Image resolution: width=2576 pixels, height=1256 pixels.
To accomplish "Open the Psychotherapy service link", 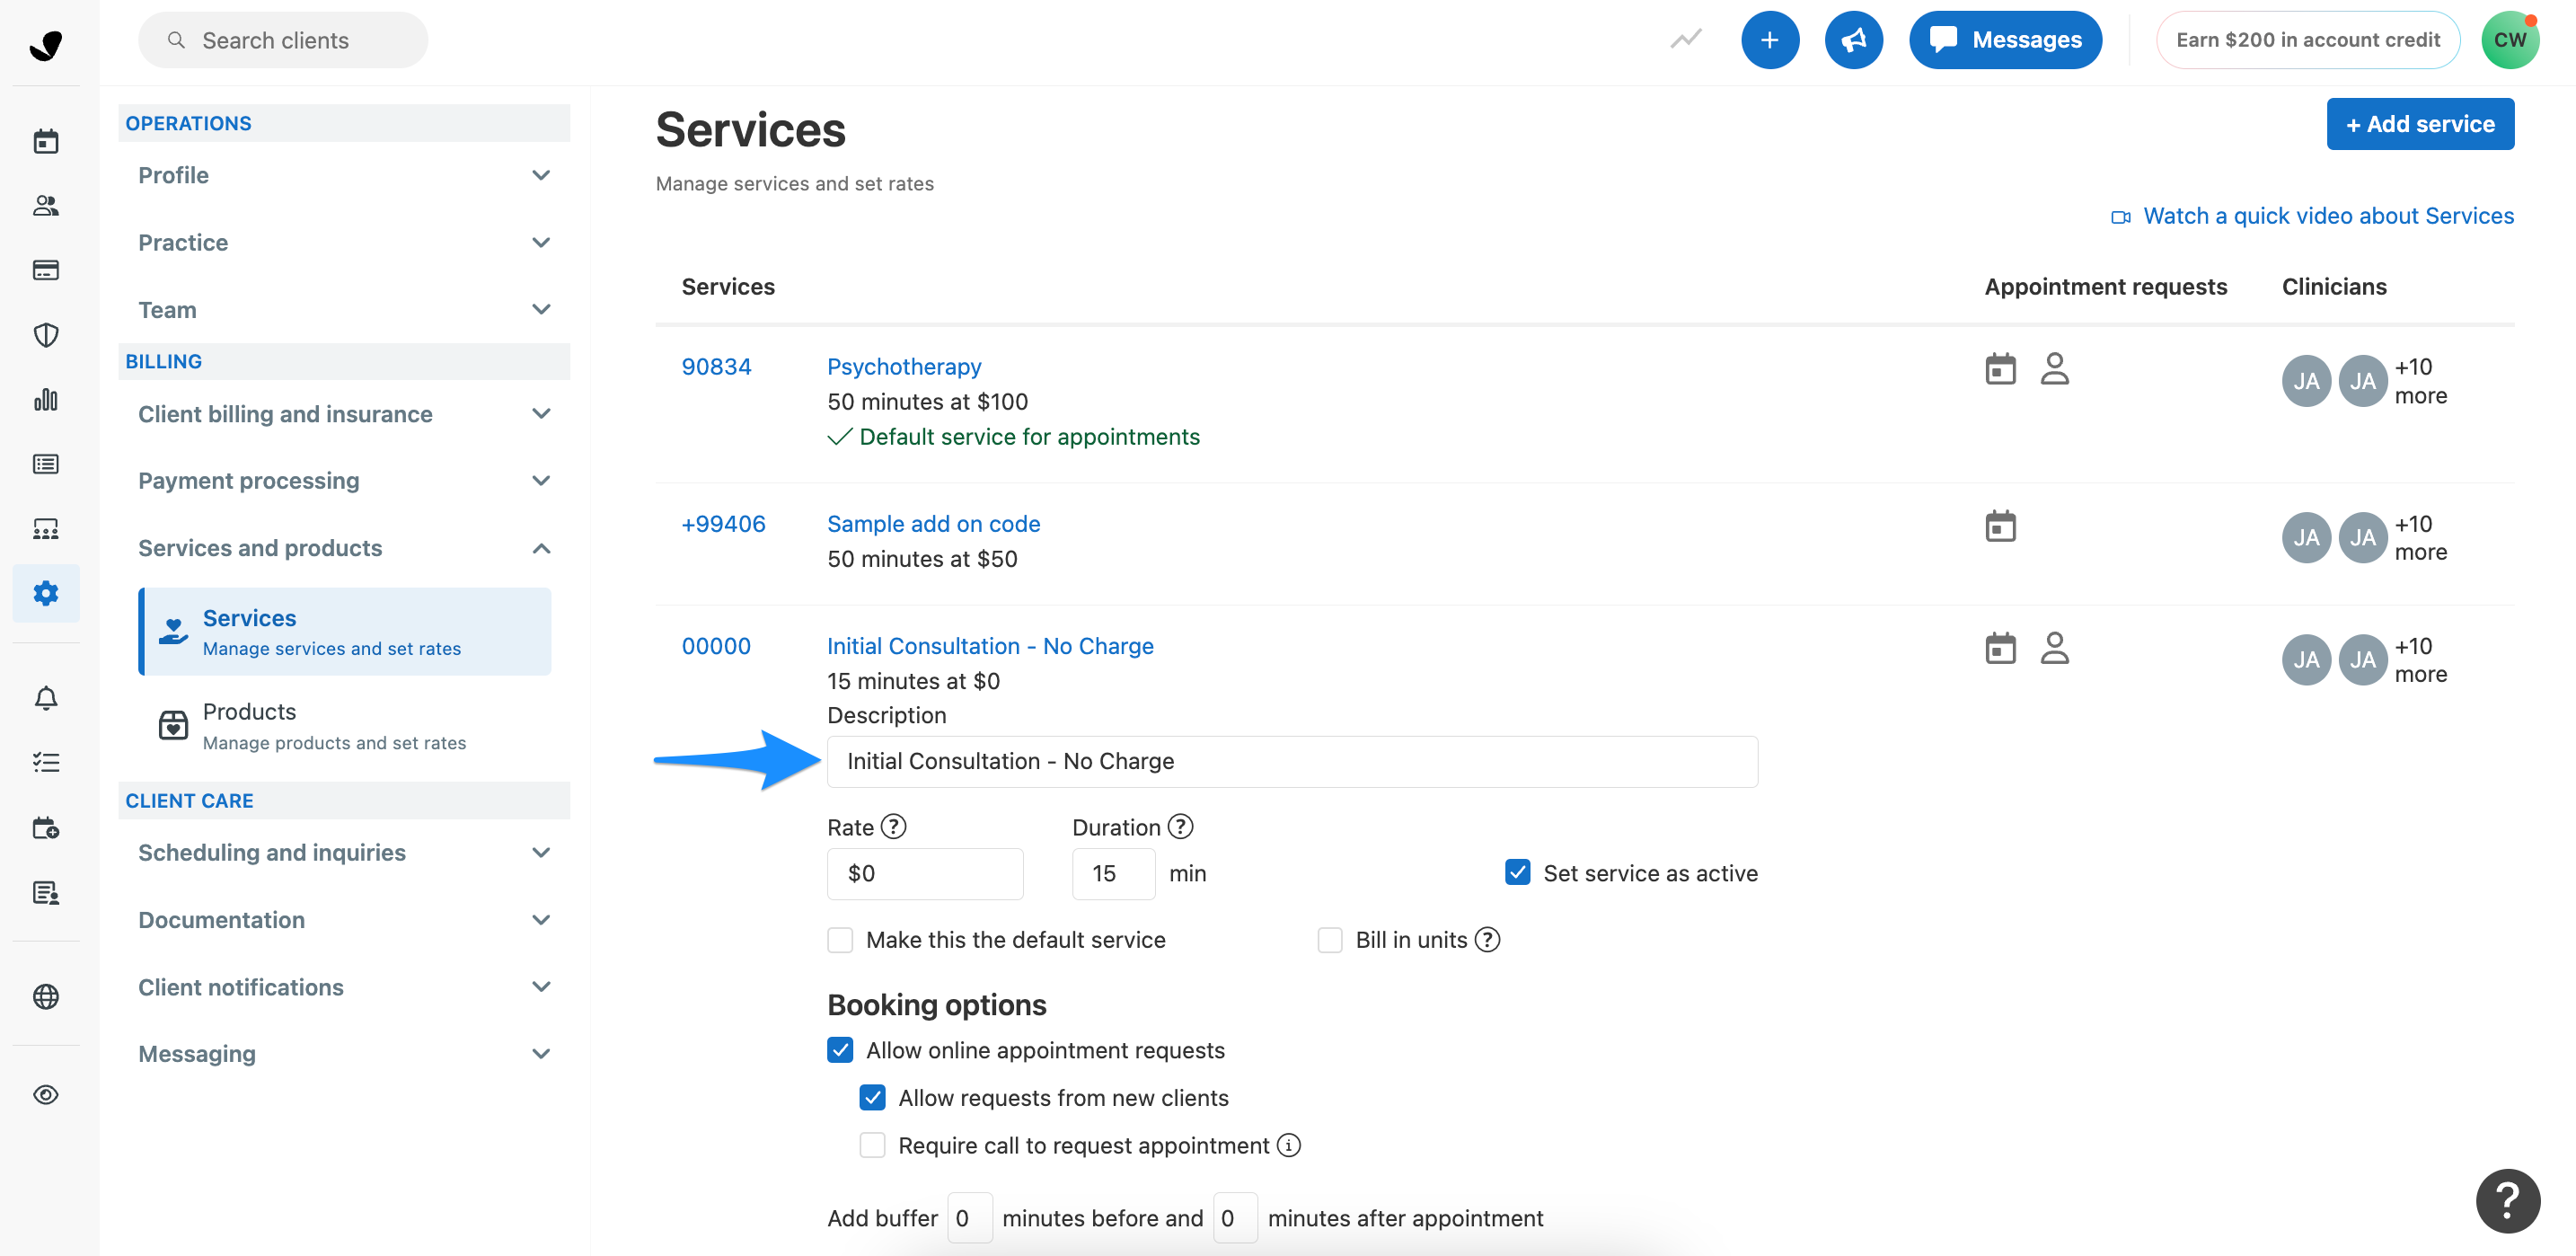I will [x=904, y=367].
